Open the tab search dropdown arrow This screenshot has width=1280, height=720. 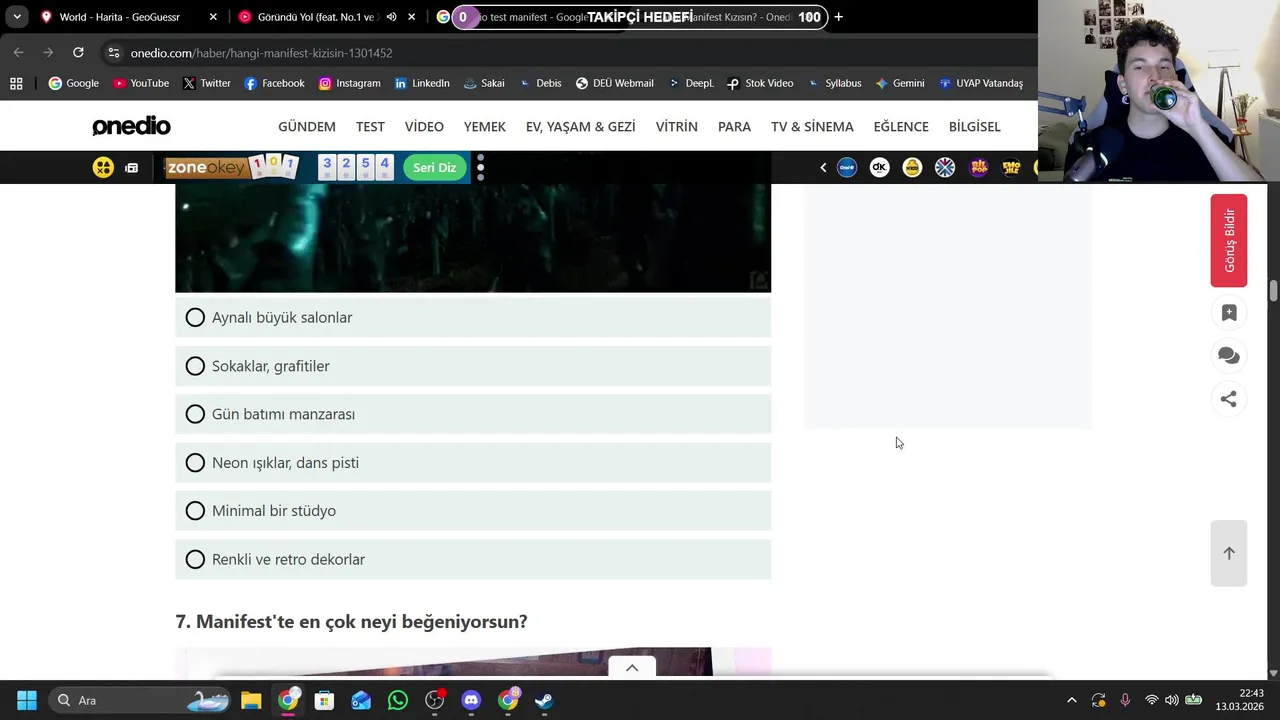click(17, 17)
